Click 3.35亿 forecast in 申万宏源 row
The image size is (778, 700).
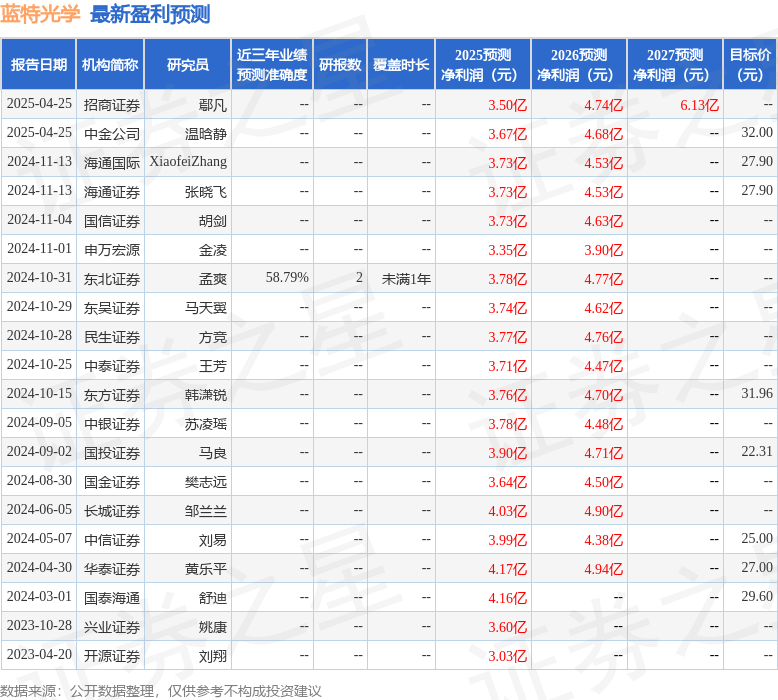coord(507,250)
